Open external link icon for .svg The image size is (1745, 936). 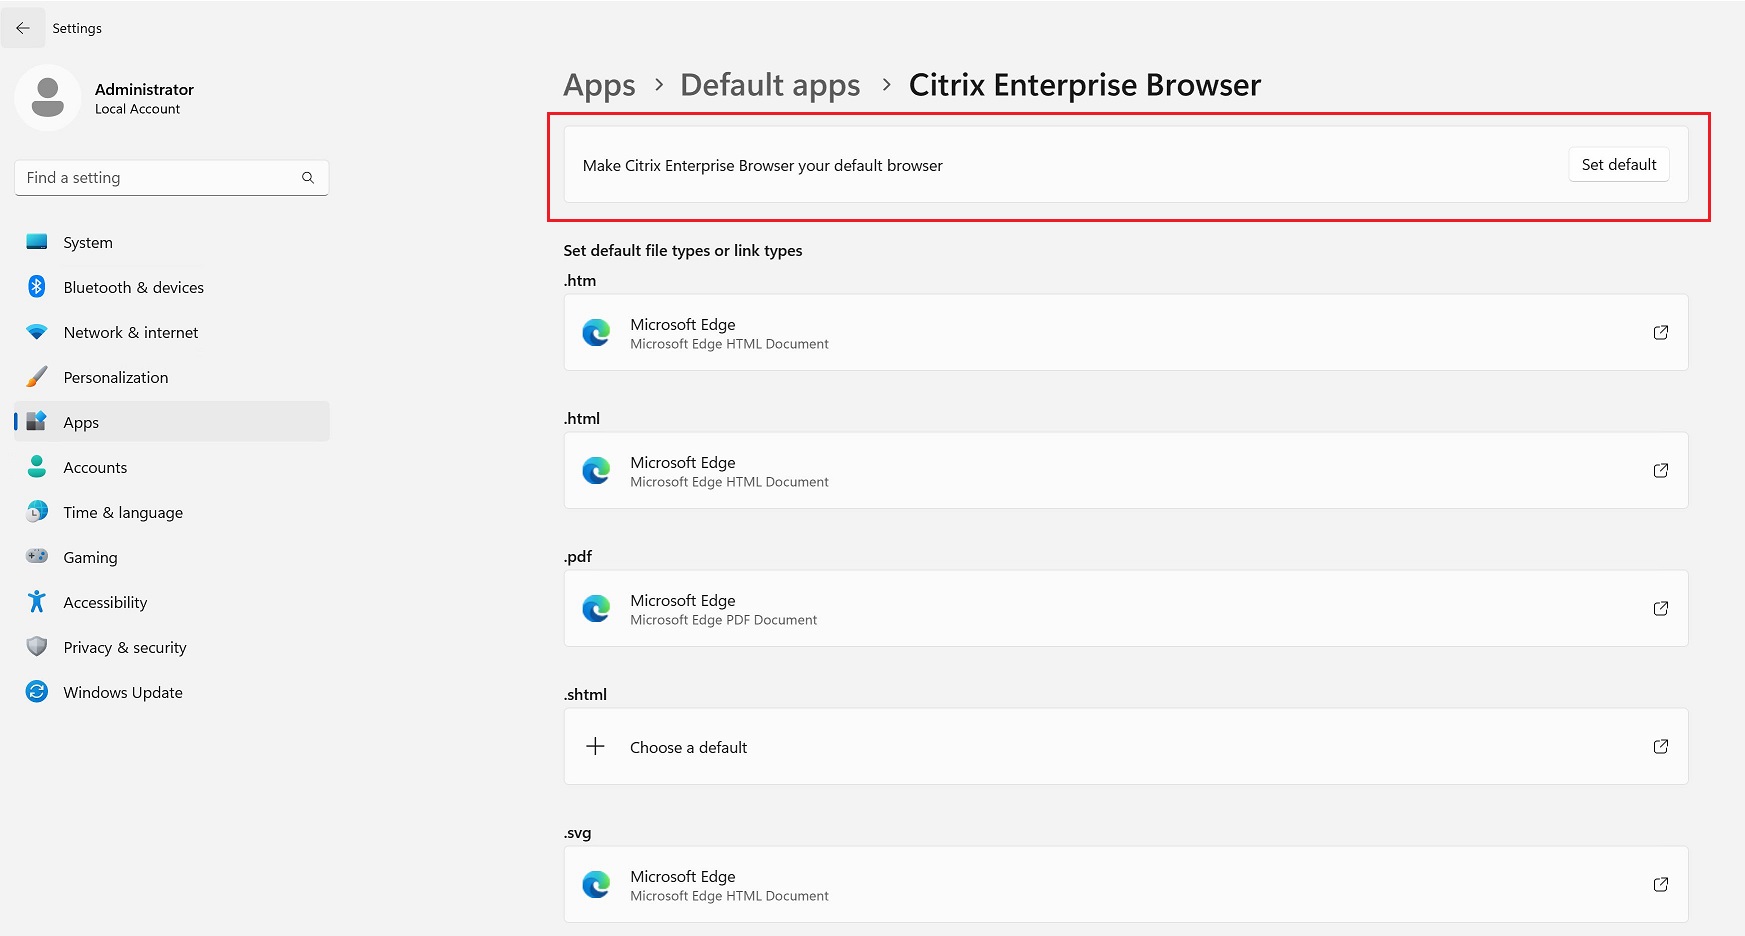(1661, 884)
